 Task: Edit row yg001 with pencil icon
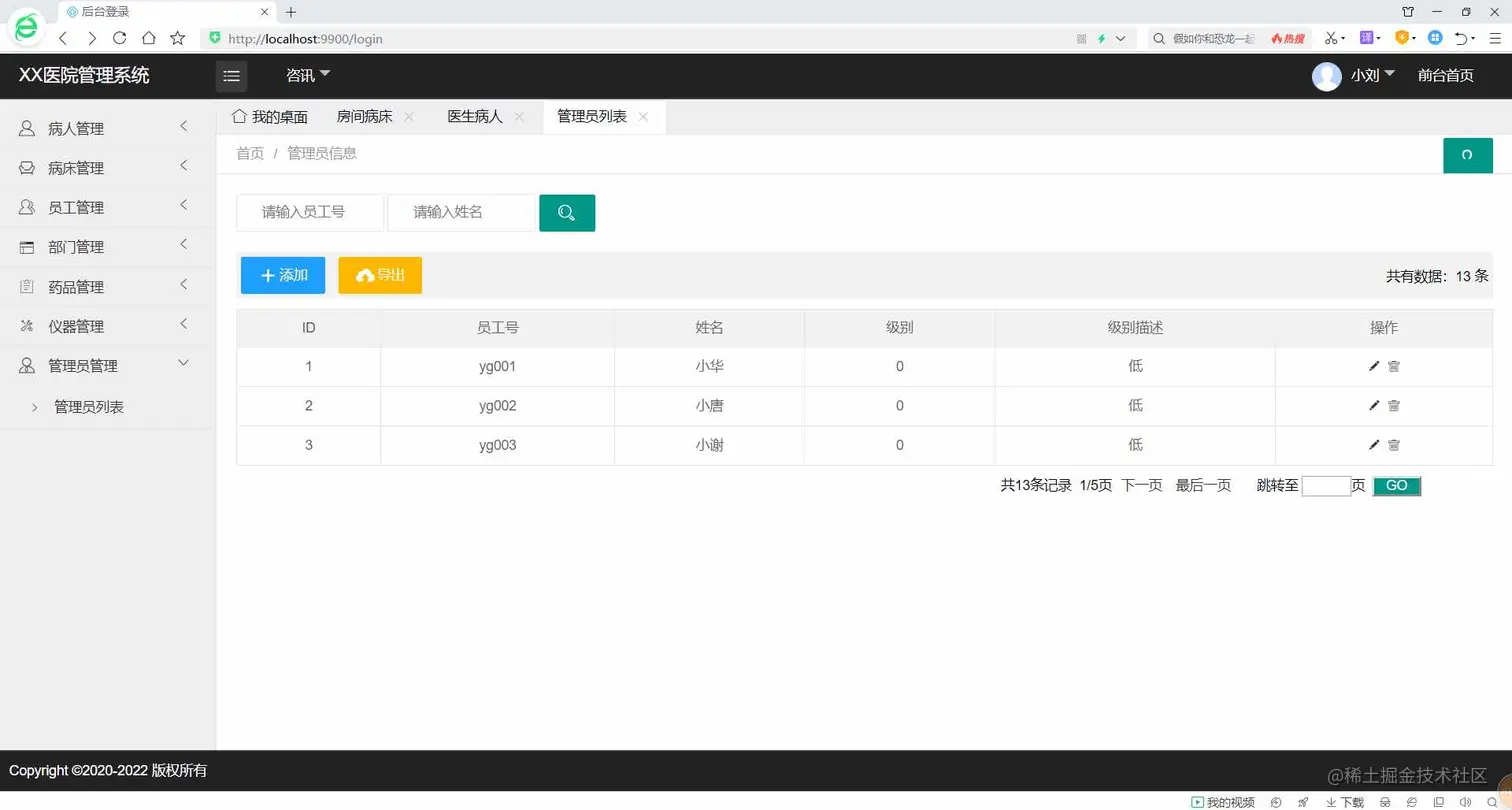[1374, 366]
